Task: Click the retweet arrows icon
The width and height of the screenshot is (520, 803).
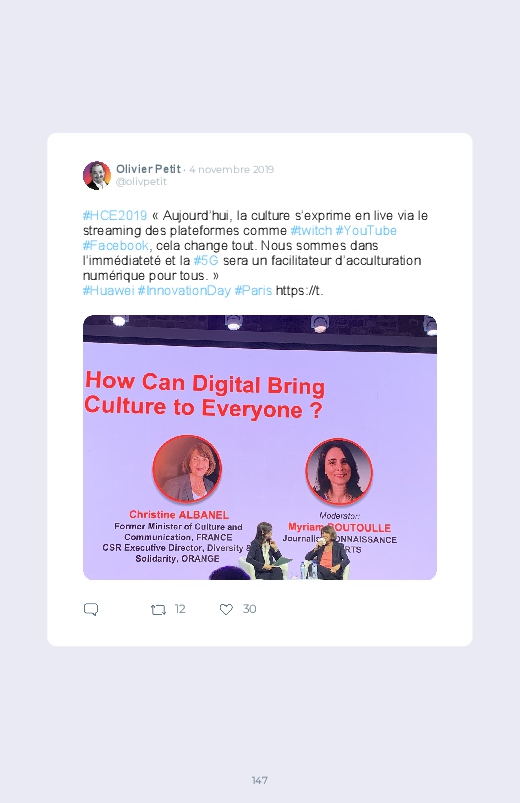Action: click(x=158, y=609)
